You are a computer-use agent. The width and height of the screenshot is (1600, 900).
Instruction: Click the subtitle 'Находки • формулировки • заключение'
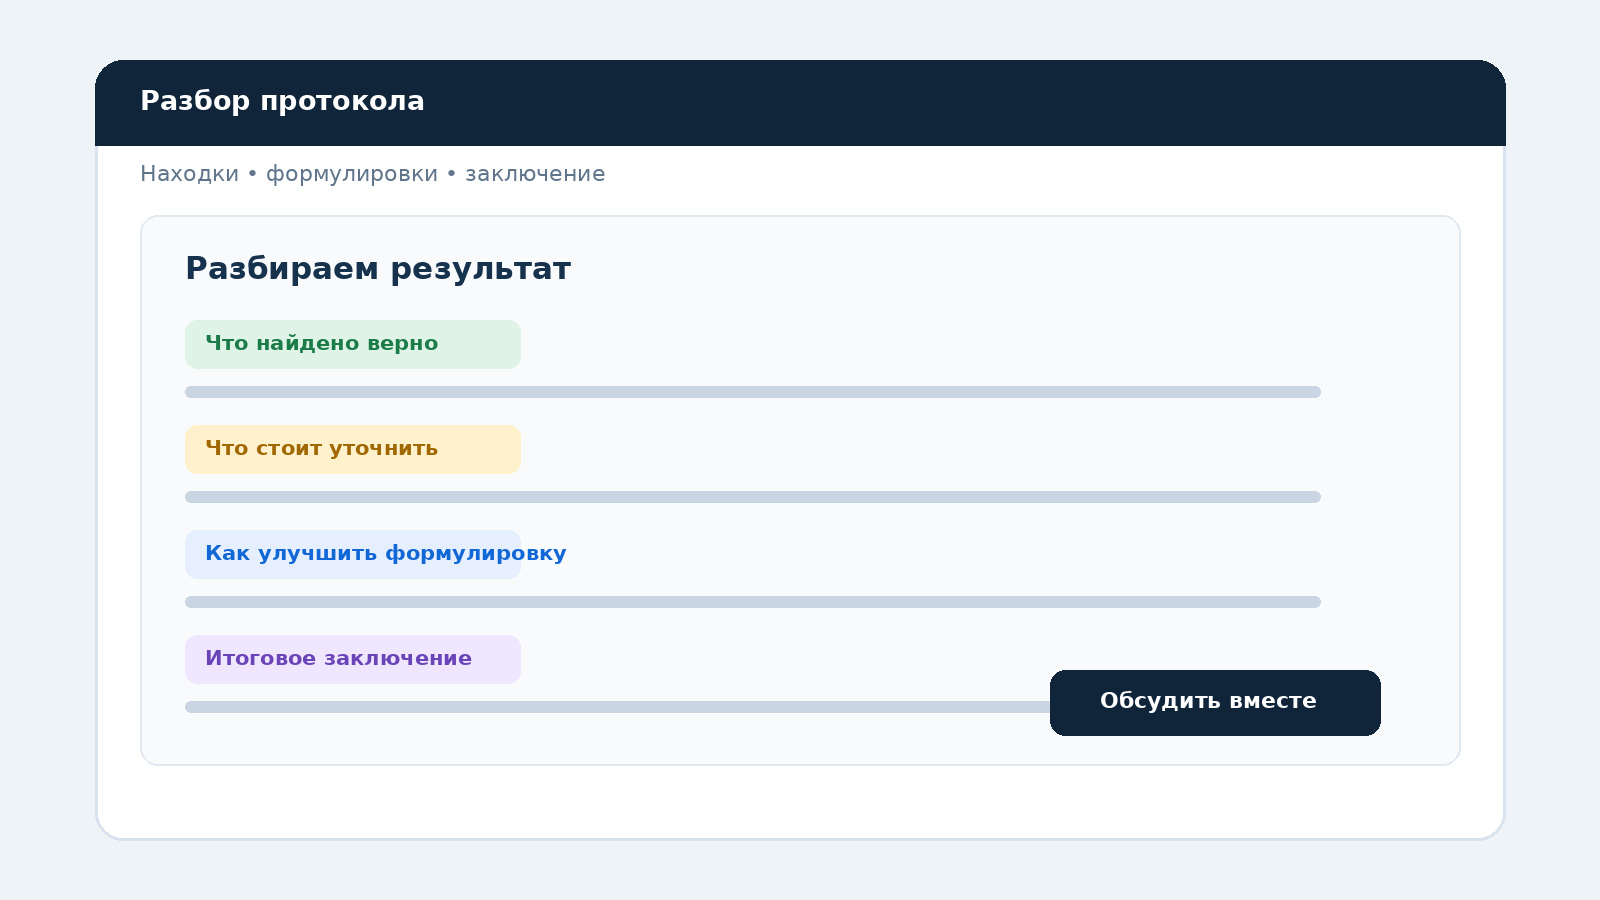[372, 174]
